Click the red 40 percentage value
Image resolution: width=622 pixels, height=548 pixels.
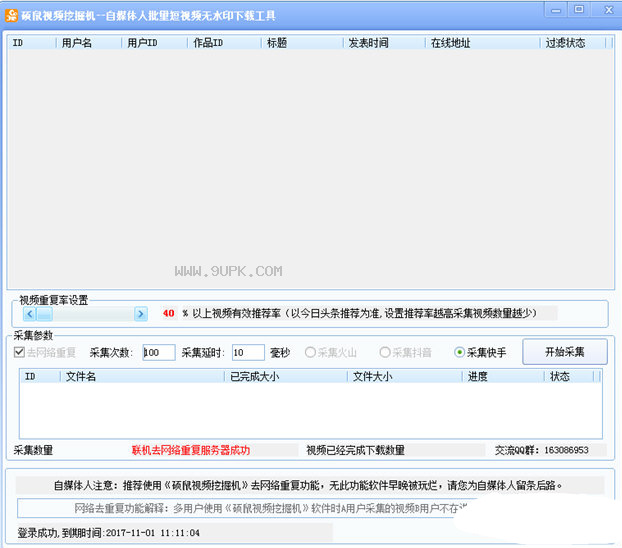pos(169,313)
